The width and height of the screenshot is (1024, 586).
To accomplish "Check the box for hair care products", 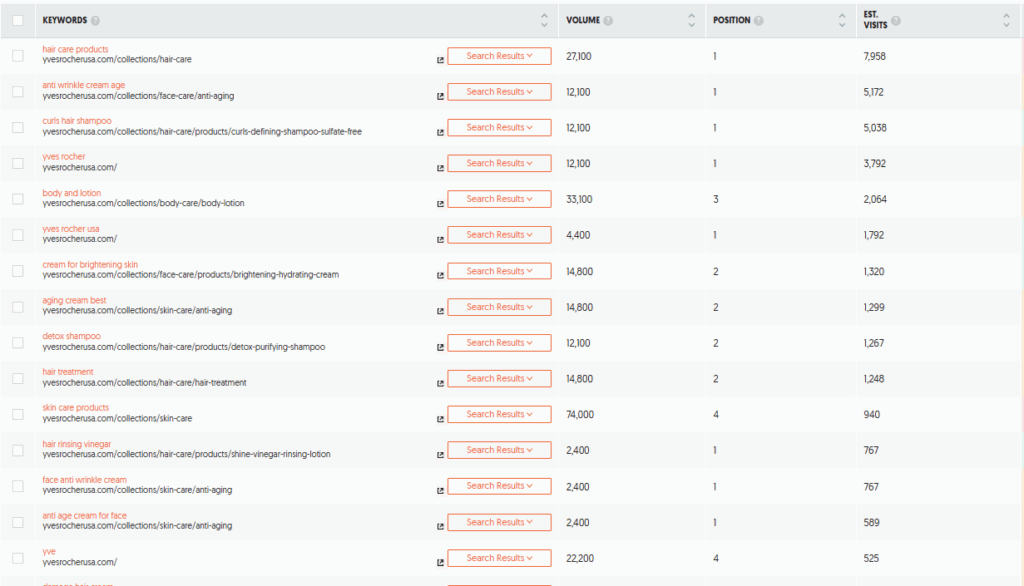I will (x=18, y=56).
